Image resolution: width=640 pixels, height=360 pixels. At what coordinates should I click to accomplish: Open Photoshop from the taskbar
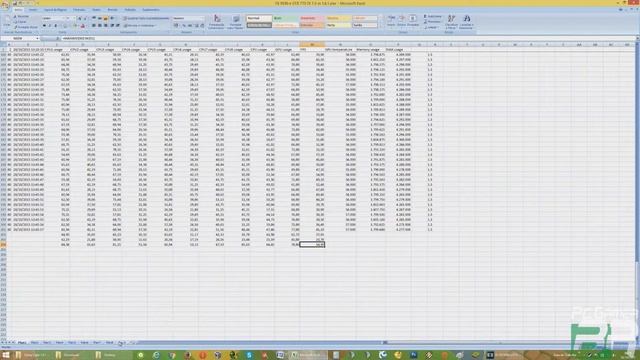pyautogui.click(x=413, y=355)
